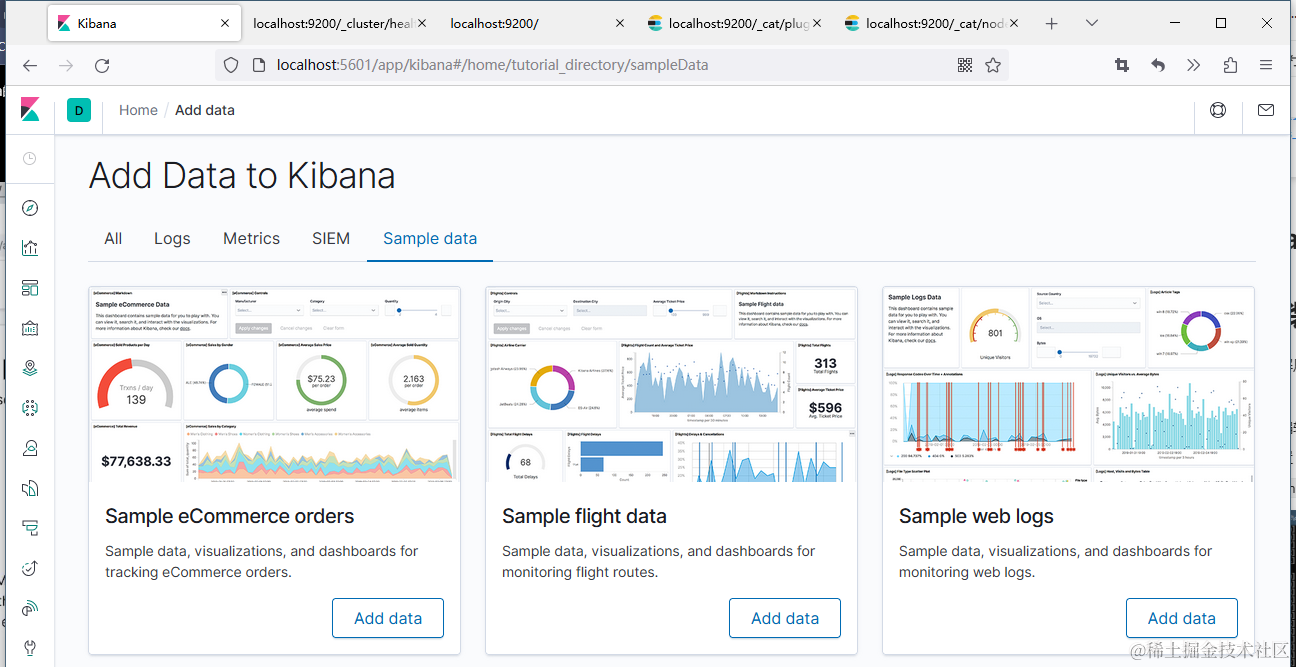Open Dev Tools wrench icon in sidebar

pos(30,647)
